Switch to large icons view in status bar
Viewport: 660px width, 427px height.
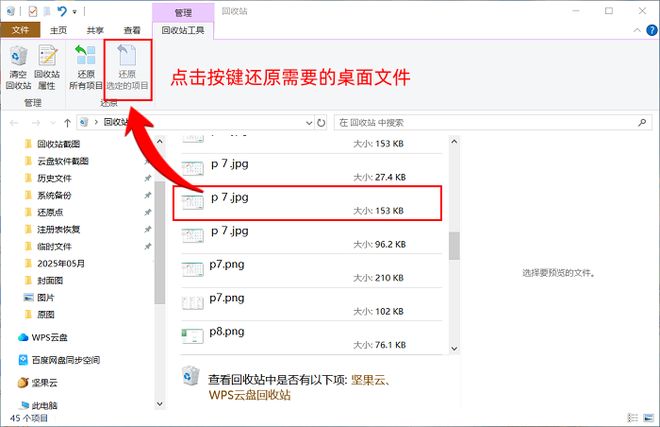point(649,418)
